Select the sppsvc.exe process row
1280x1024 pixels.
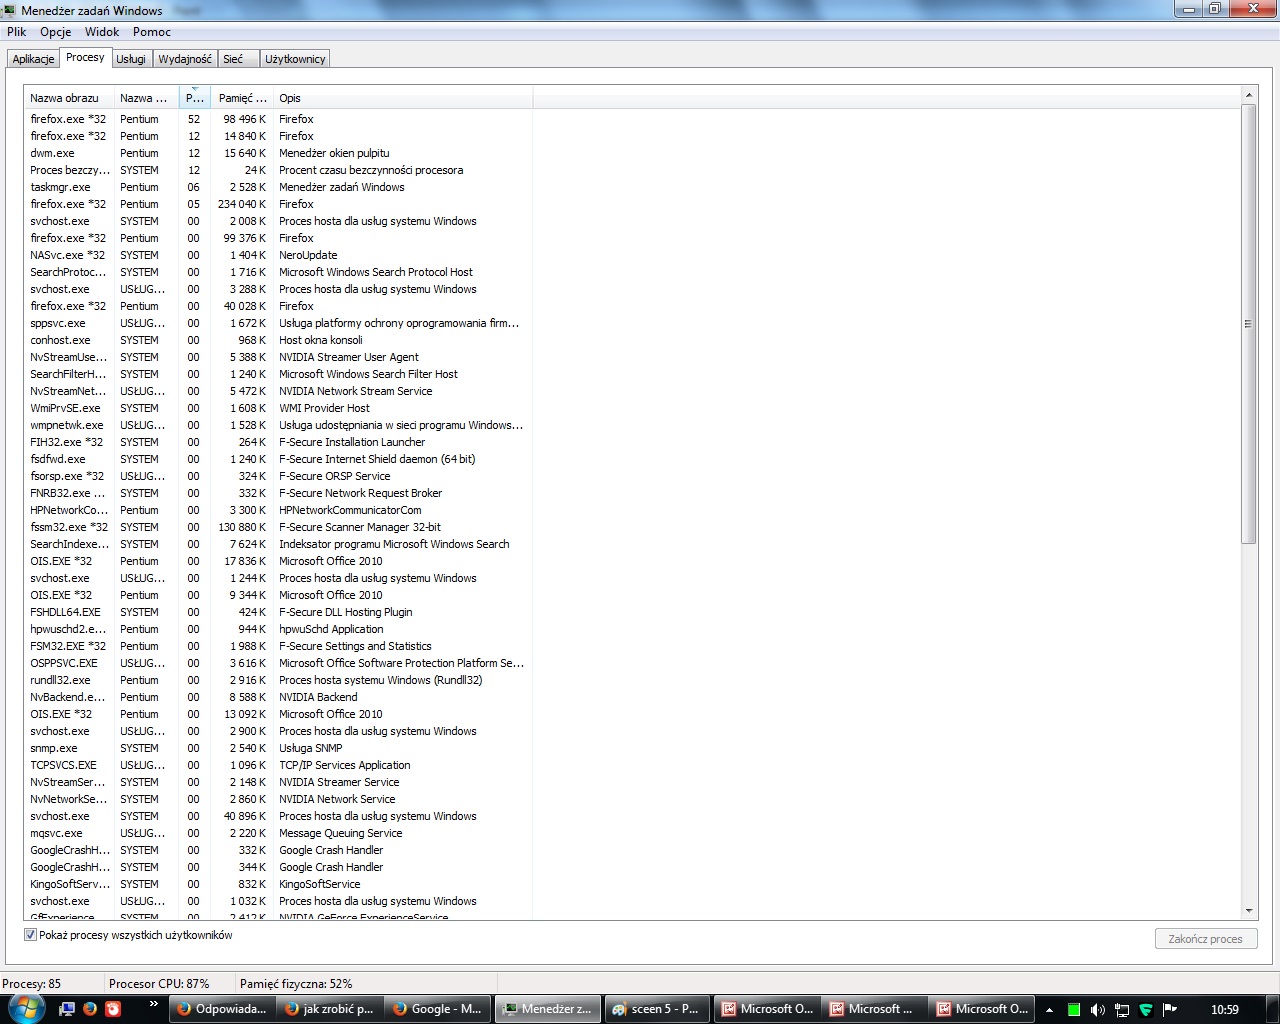278,323
